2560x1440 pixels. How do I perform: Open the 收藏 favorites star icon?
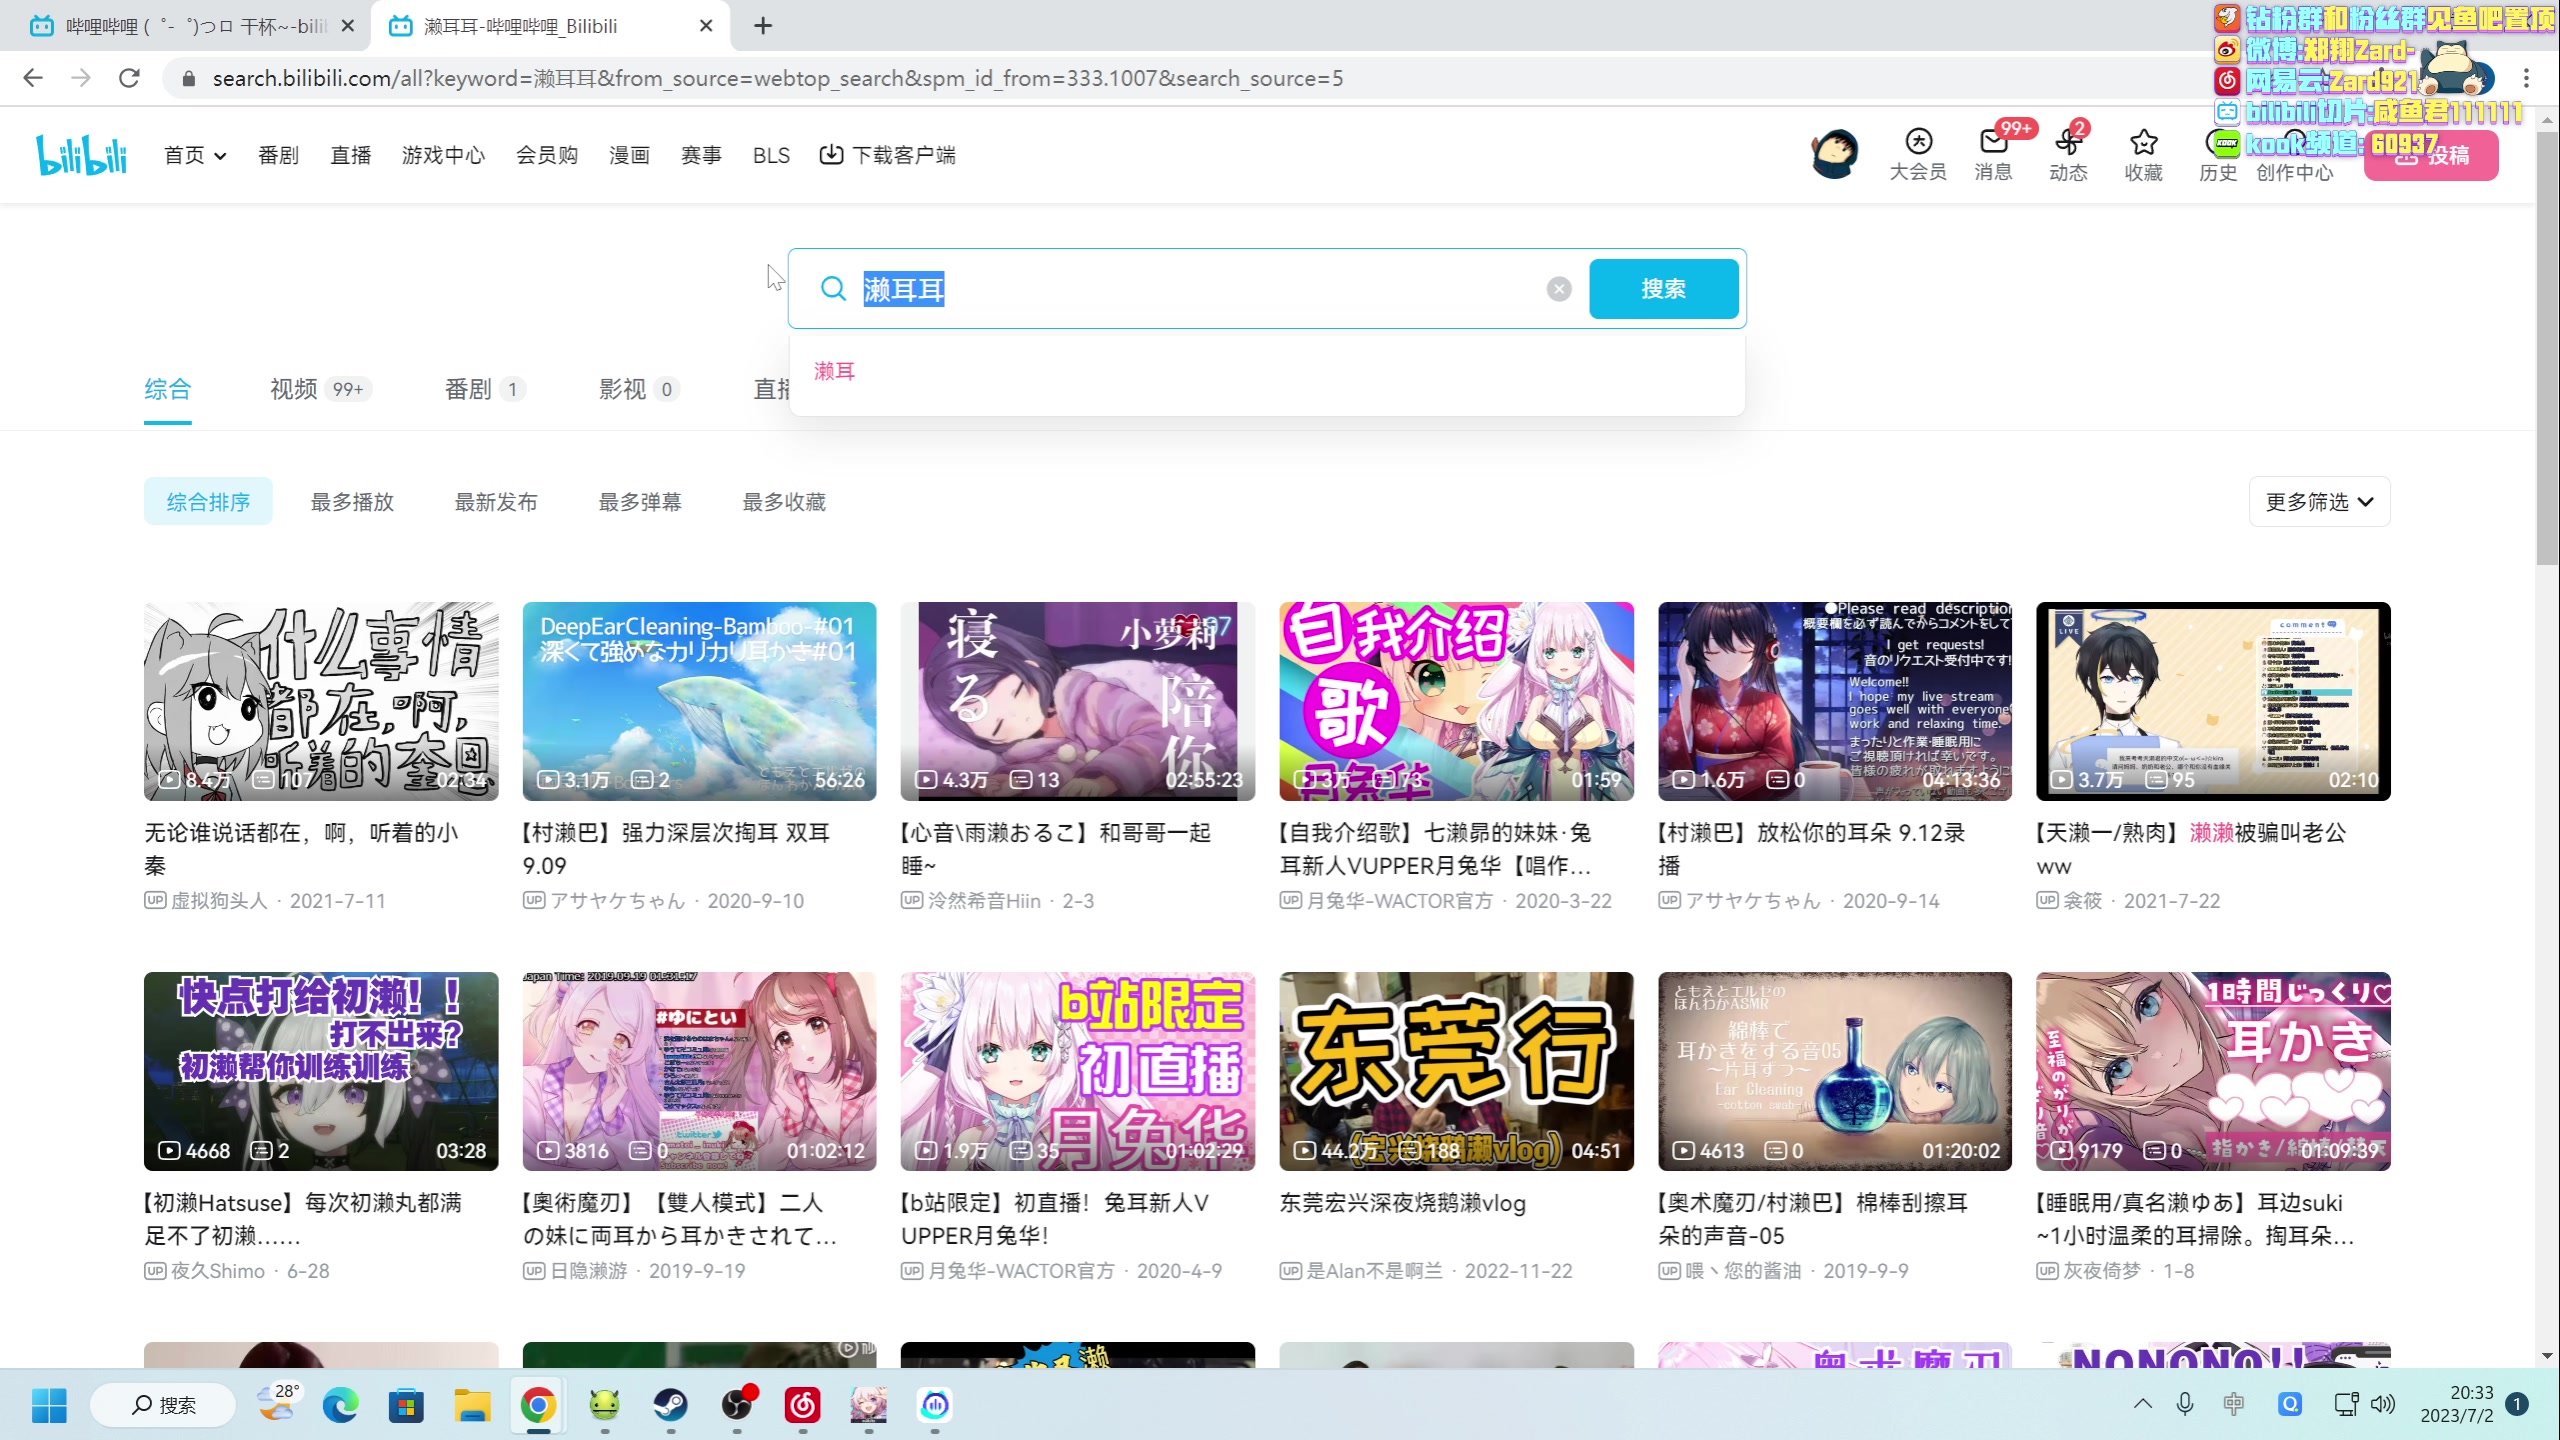pyautogui.click(x=2143, y=143)
